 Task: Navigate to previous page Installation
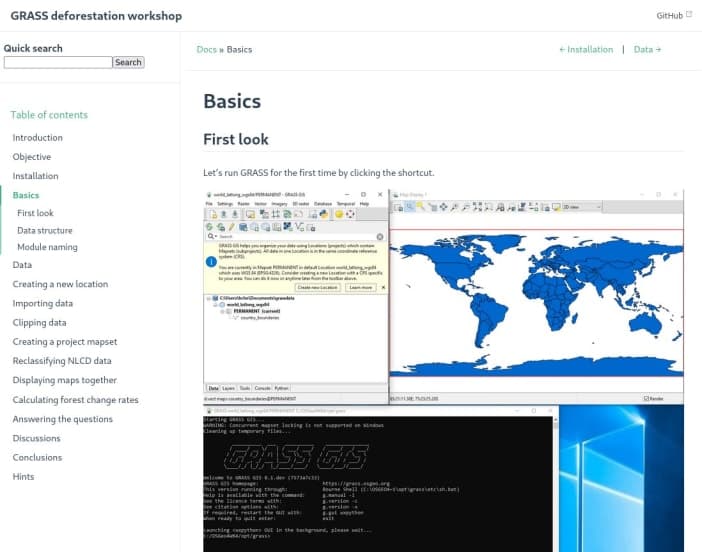coord(586,49)
